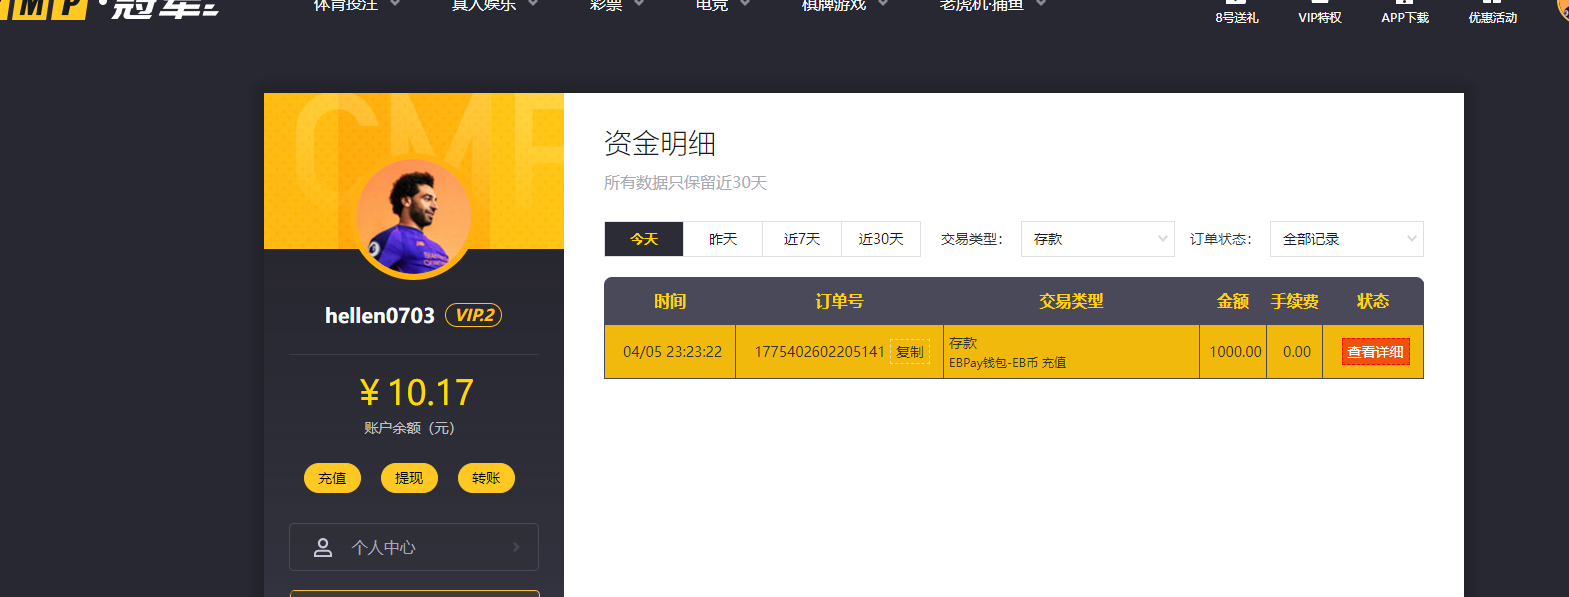Click the 提现 withdraw button
The height and width of the screenshot is (597, 1569).
(409, 478)
